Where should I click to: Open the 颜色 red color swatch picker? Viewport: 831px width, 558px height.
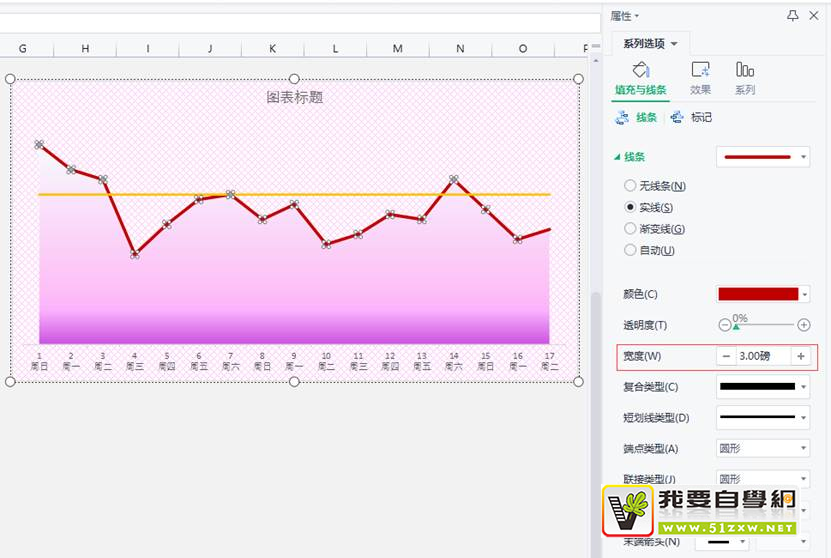click(763, 294)
